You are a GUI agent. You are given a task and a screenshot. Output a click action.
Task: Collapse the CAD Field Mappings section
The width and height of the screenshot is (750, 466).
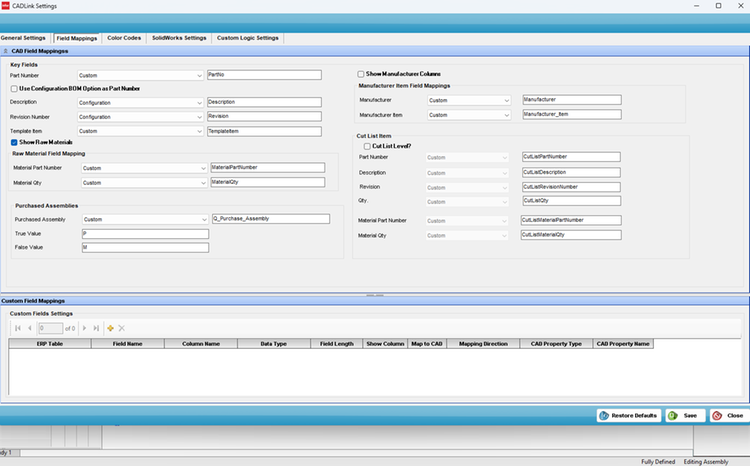pos(5,51)
